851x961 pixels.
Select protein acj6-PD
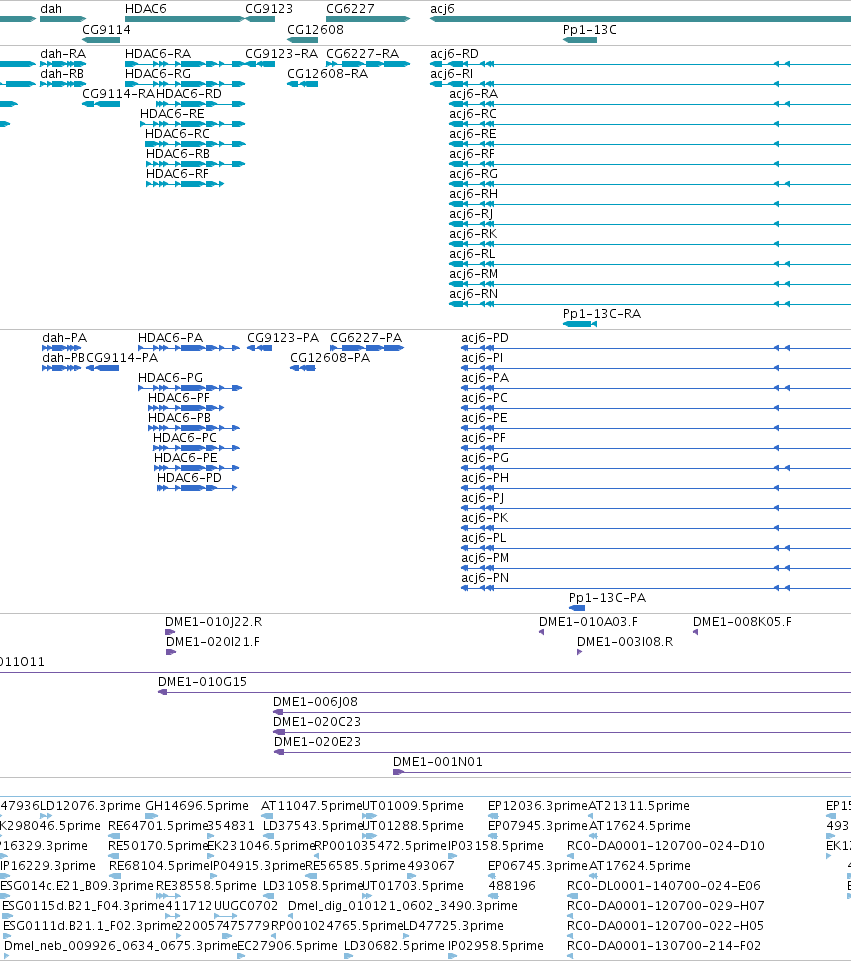[x=485, y=338]
